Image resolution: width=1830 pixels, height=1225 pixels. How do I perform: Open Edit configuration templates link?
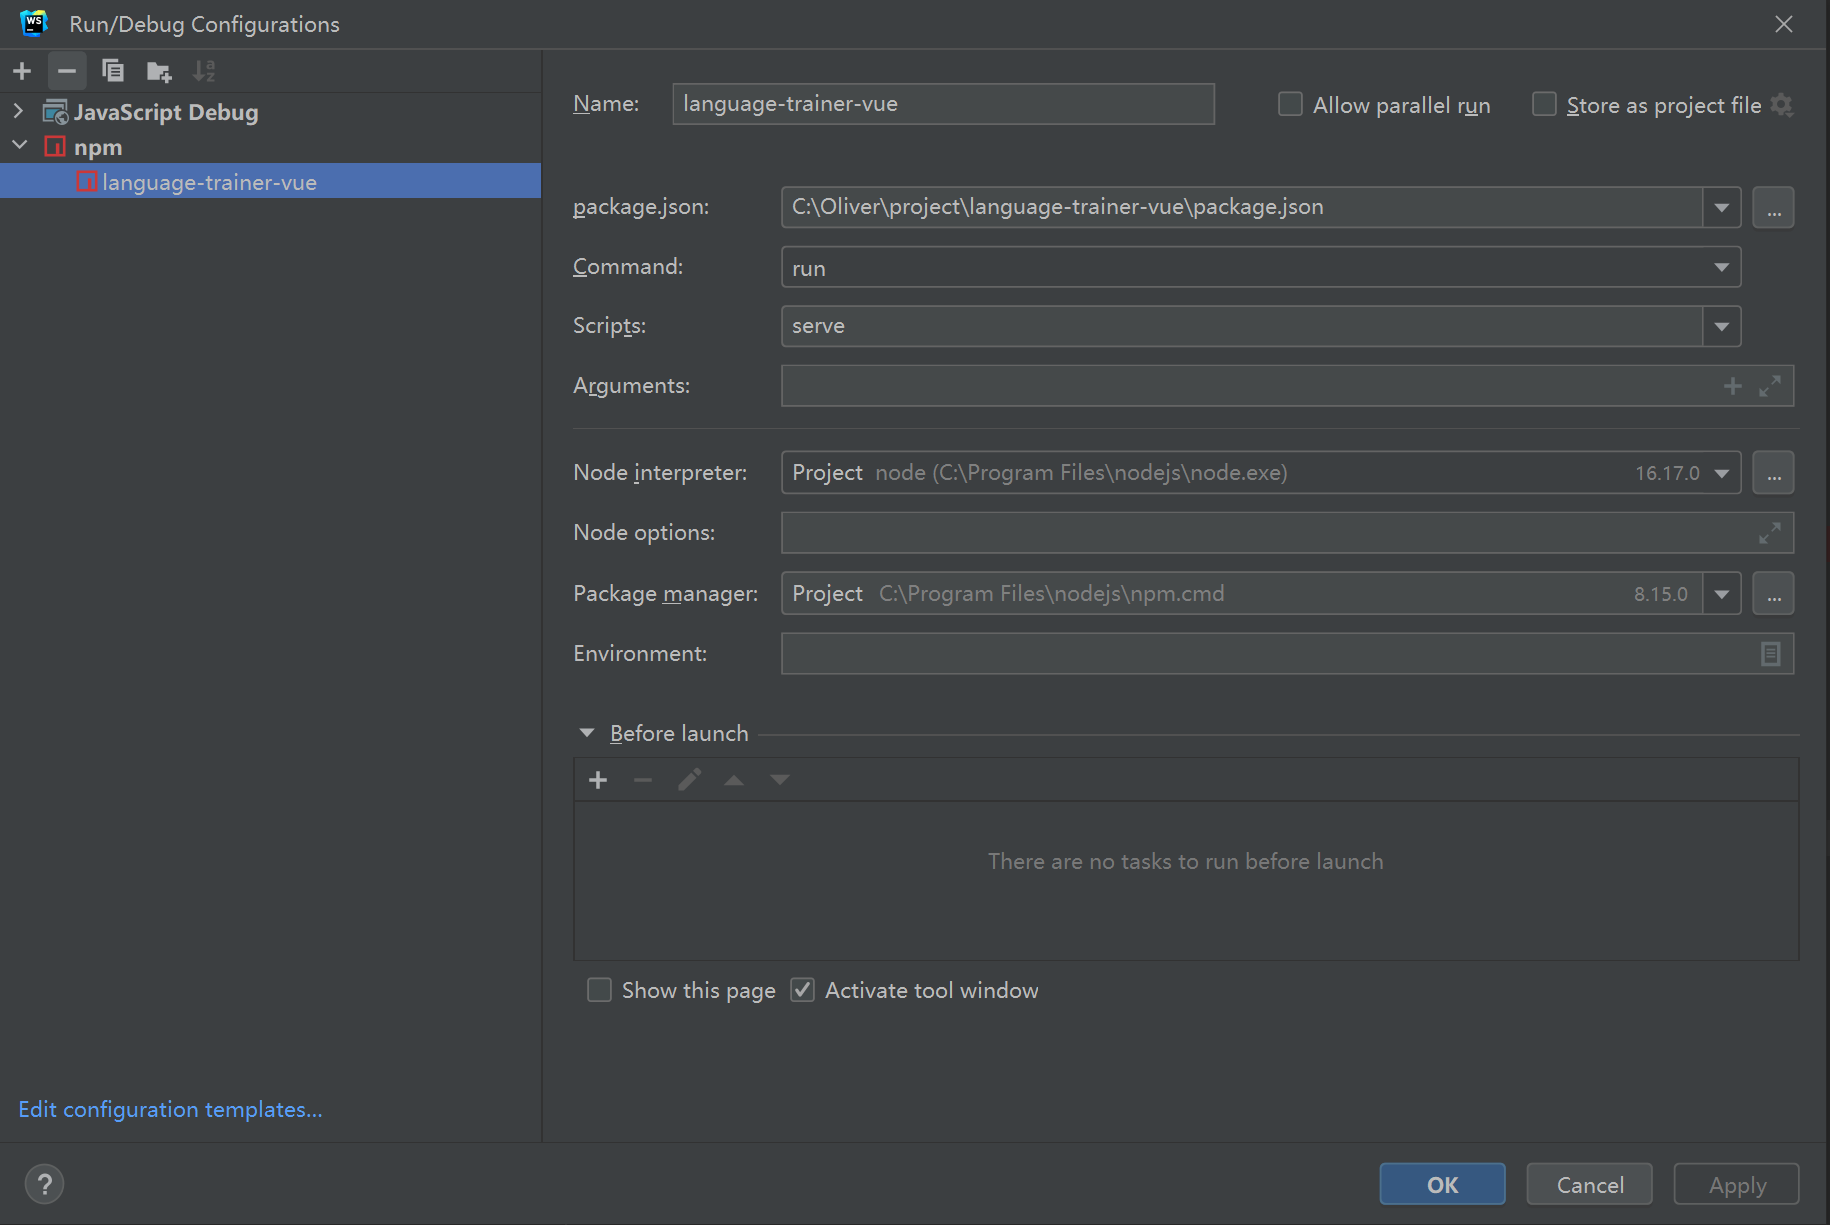pos(170,1109)
